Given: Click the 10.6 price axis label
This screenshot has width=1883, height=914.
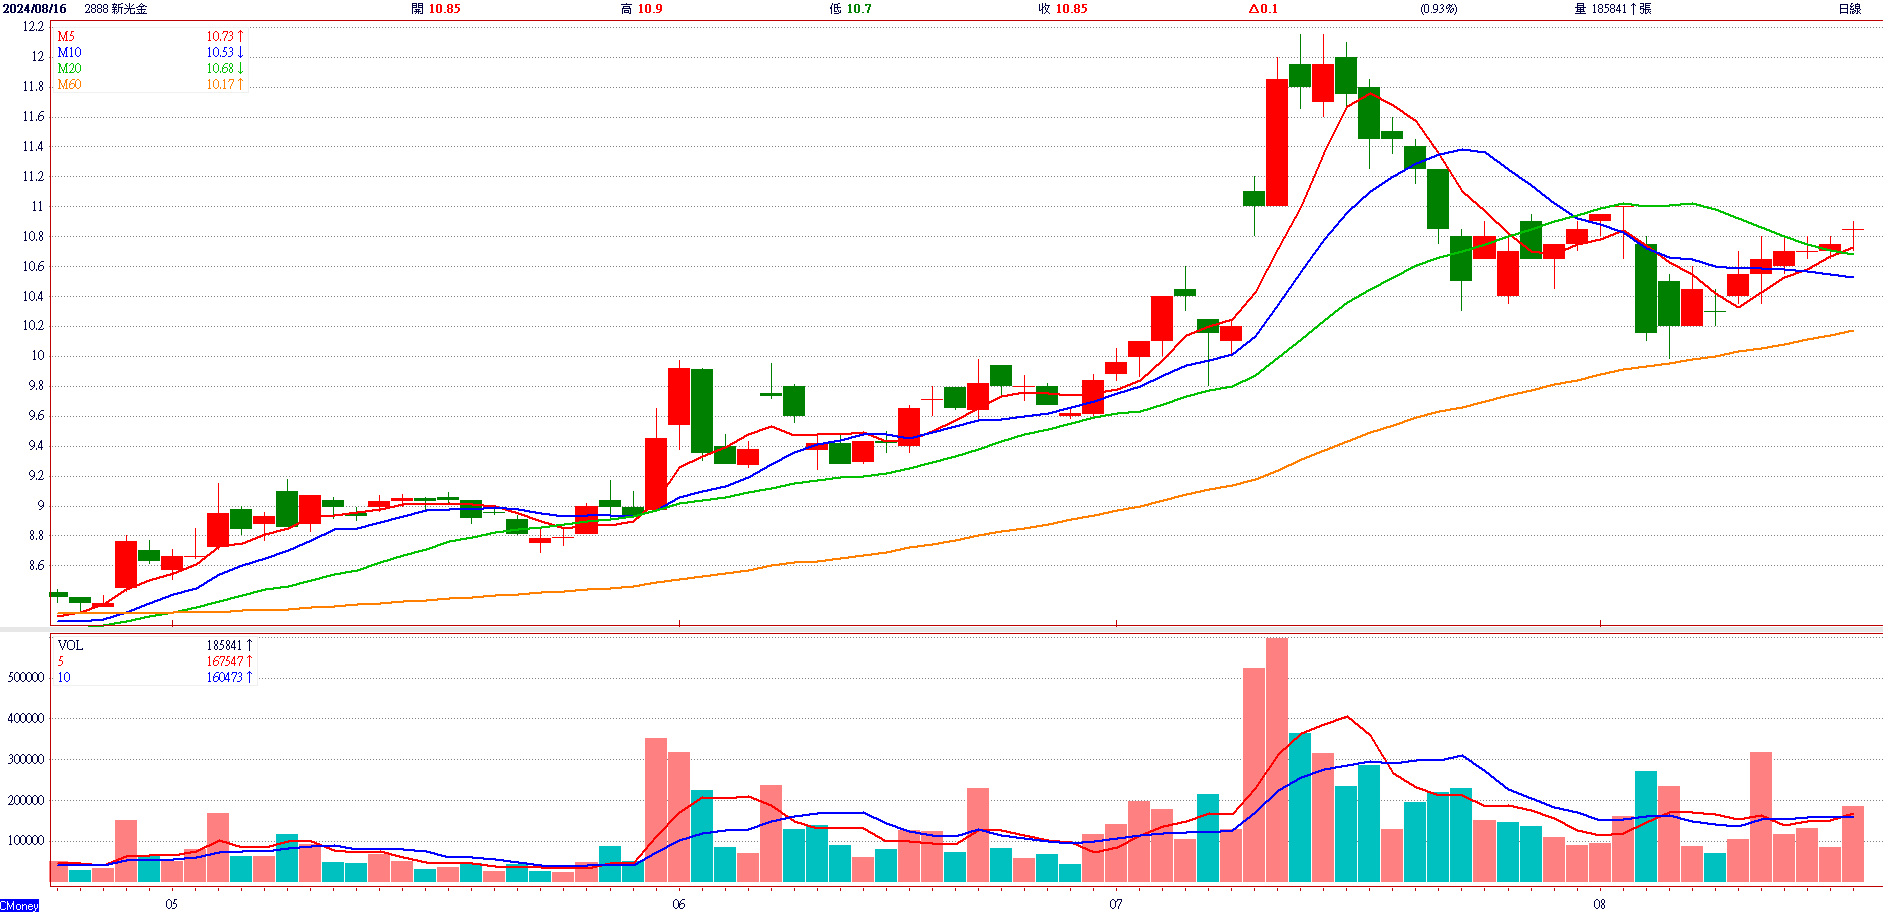Looking at the screenshot, I should 34,267.
